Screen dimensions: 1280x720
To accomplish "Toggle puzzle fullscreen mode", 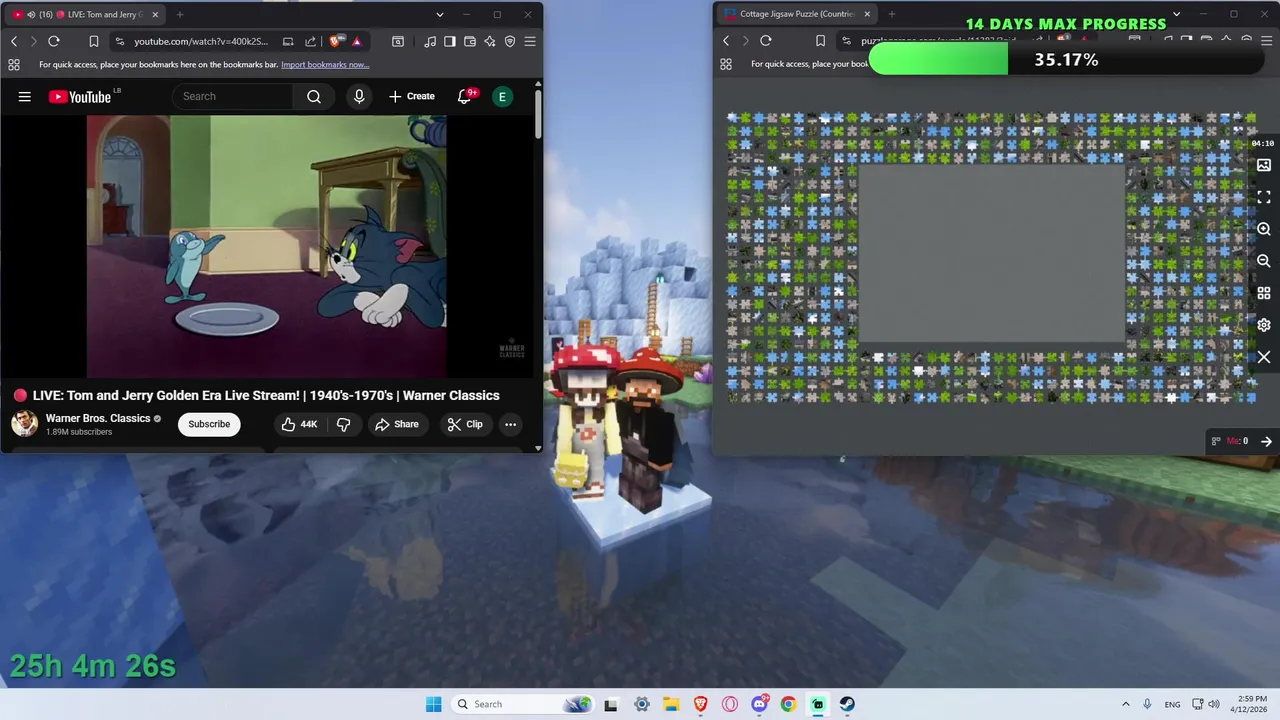I will (1264, 197).
